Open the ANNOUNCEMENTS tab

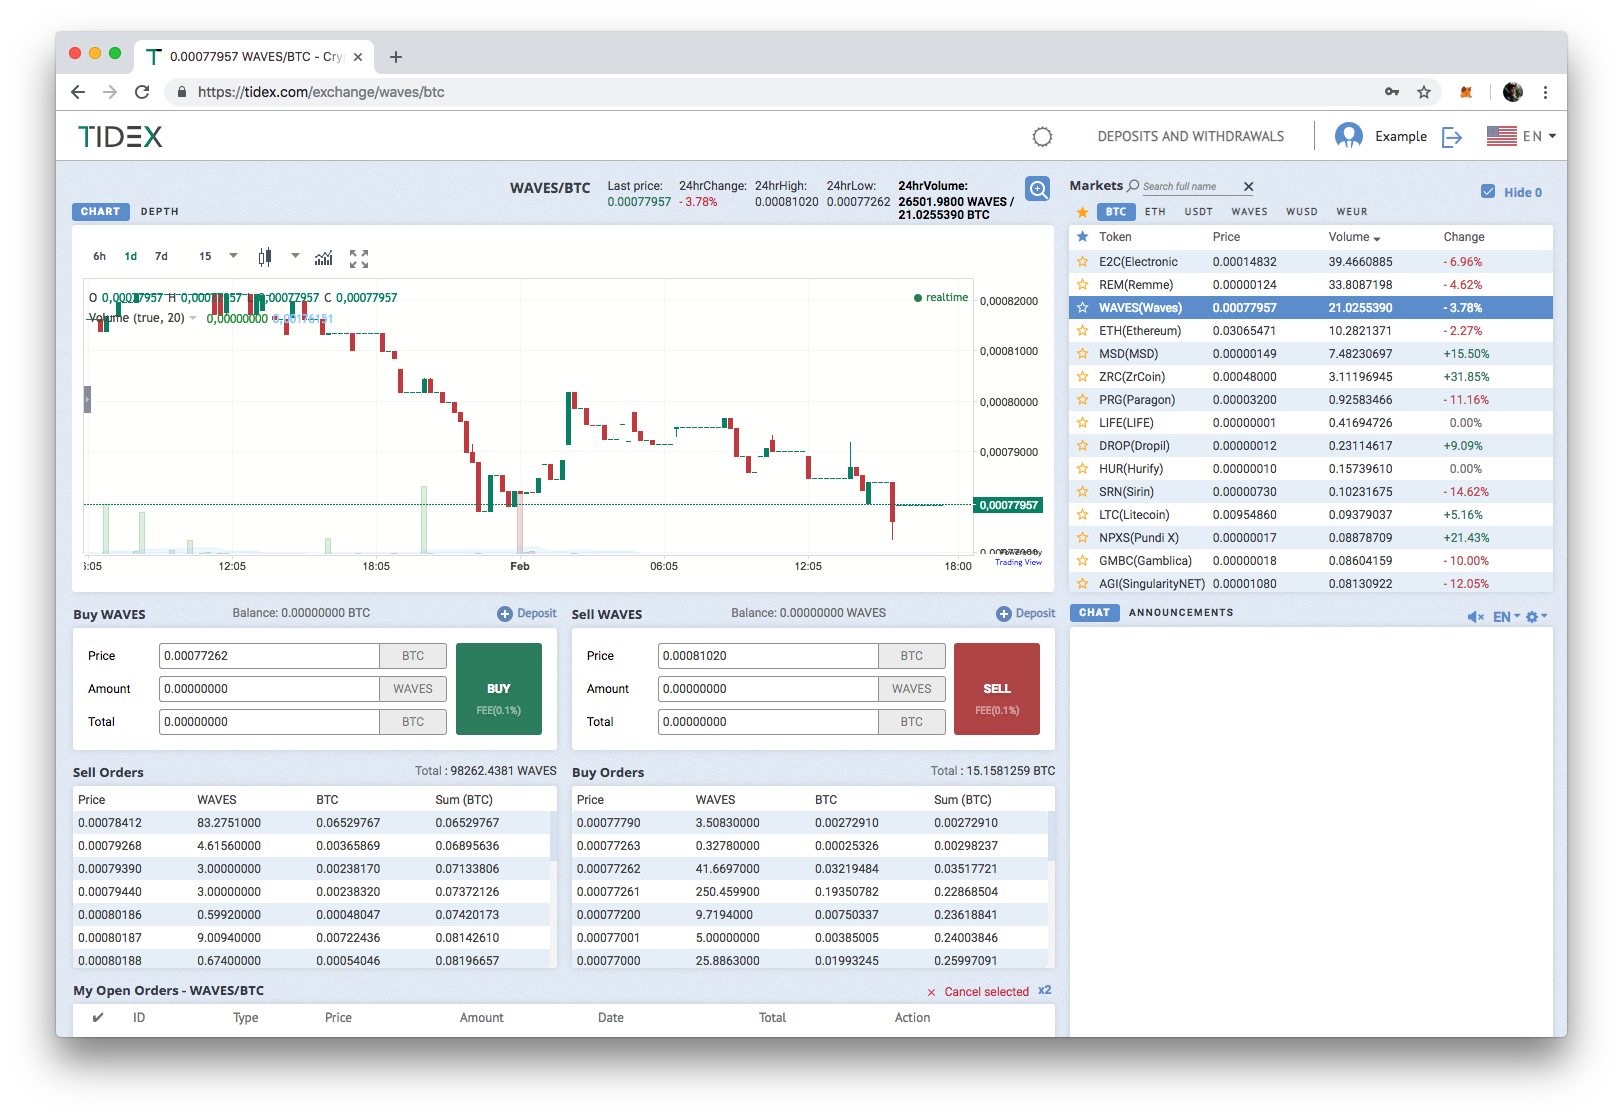click(1181, 613)
